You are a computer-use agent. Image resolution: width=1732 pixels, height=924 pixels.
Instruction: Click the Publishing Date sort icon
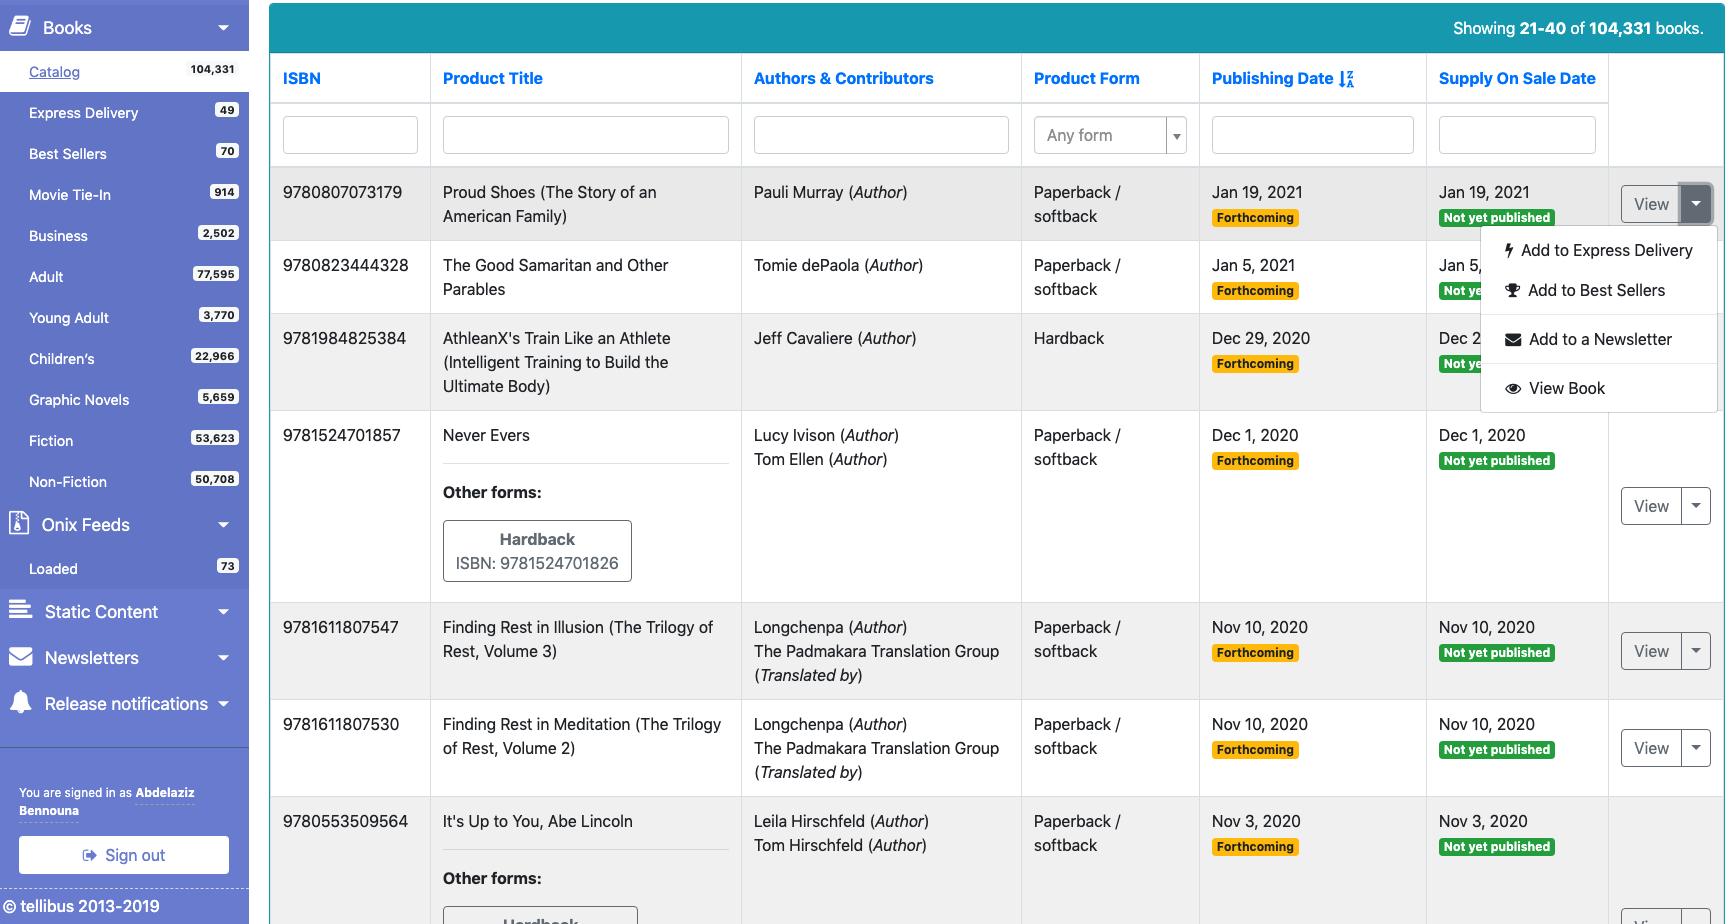[x=1346, y=79]
